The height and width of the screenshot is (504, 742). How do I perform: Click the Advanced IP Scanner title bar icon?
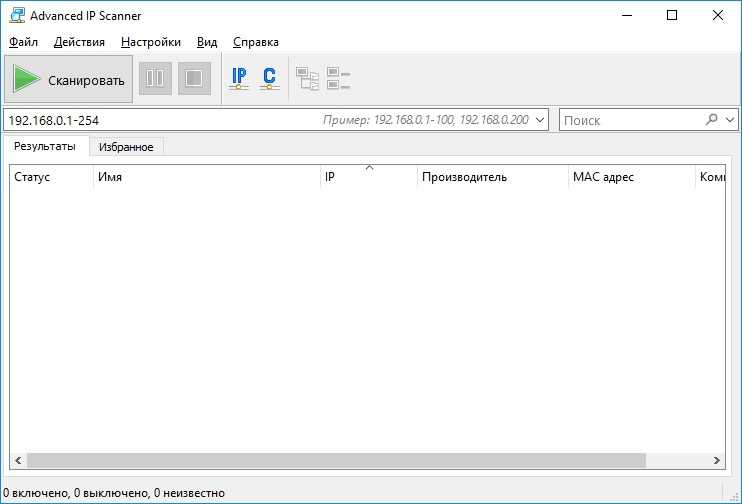pyautogui.click(x=17, y=16)
